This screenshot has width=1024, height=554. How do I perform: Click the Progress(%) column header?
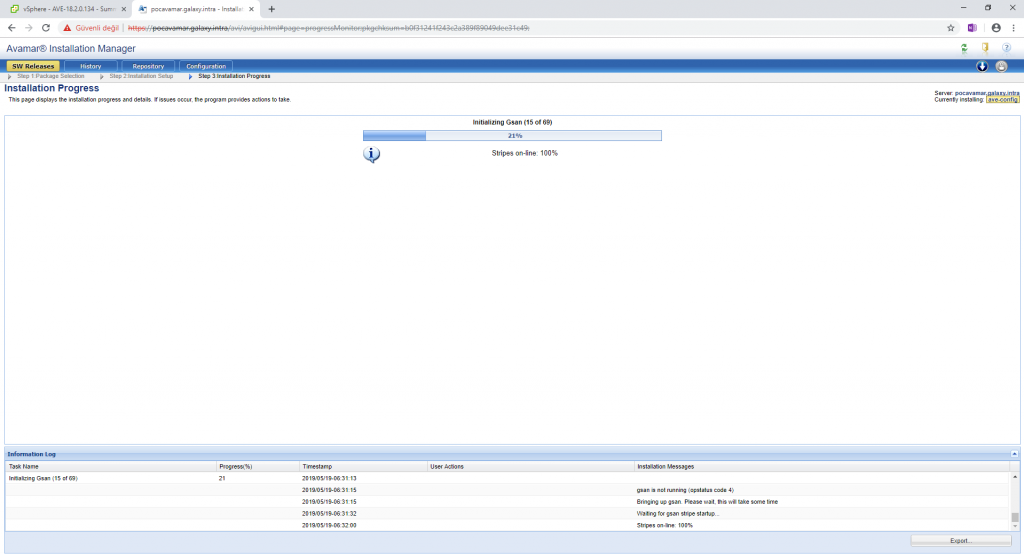pos(258,466)
